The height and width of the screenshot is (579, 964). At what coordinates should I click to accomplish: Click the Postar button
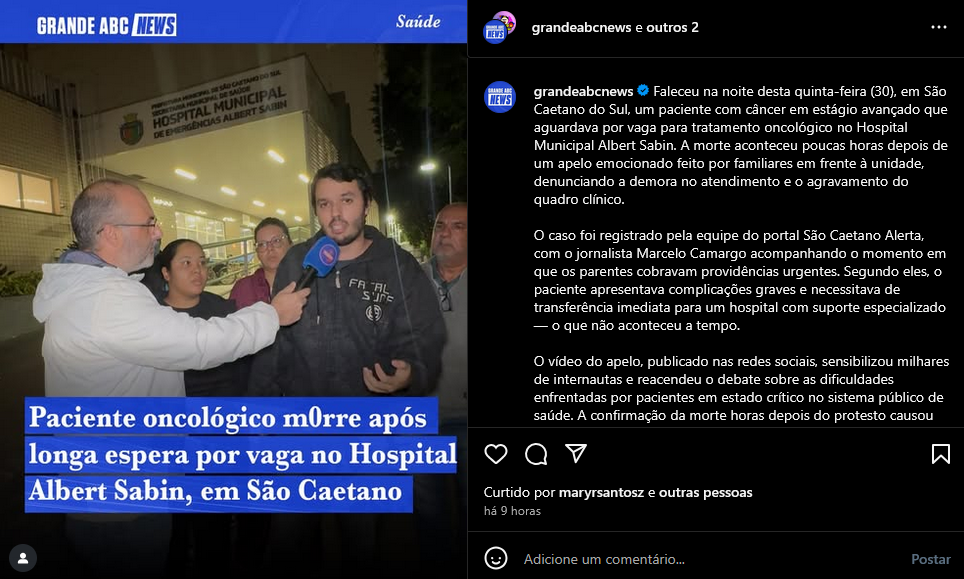(x=930, y=559)
